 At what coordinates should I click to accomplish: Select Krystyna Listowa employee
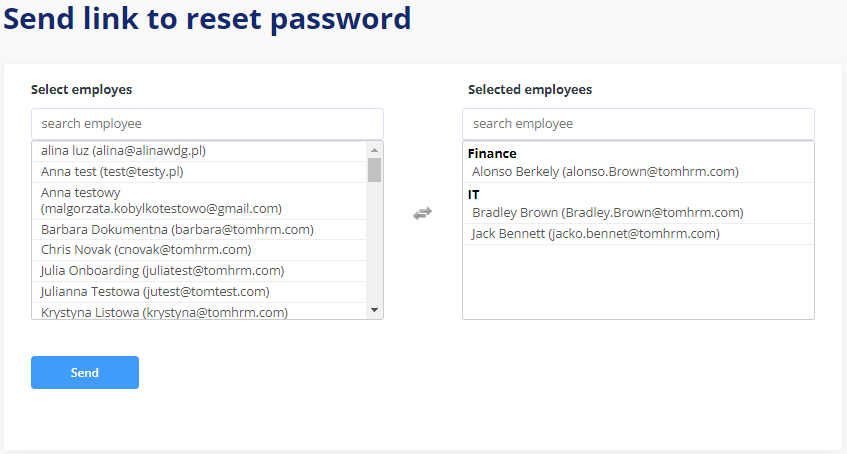pyautogui.click(x=199, y=312)
